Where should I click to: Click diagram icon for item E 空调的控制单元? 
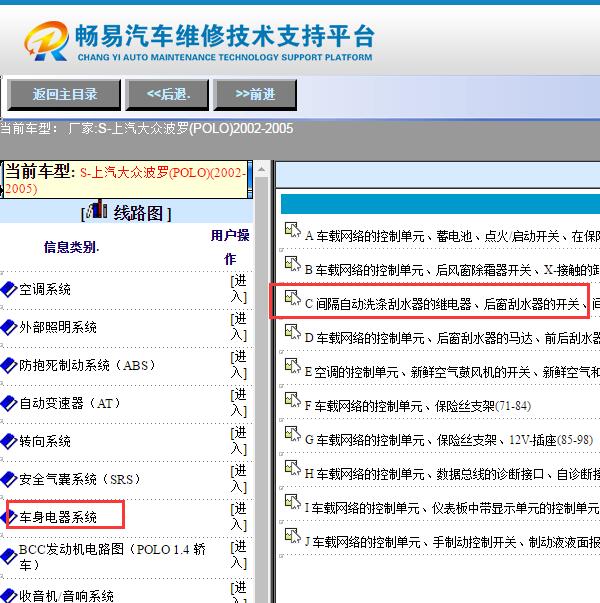point(293,366)
